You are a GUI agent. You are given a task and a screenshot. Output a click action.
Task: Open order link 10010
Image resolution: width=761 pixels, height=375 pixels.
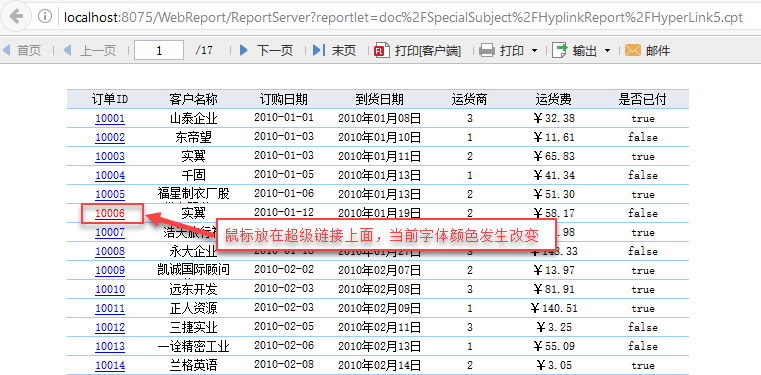pyautogui.click(x=110, y=289)
